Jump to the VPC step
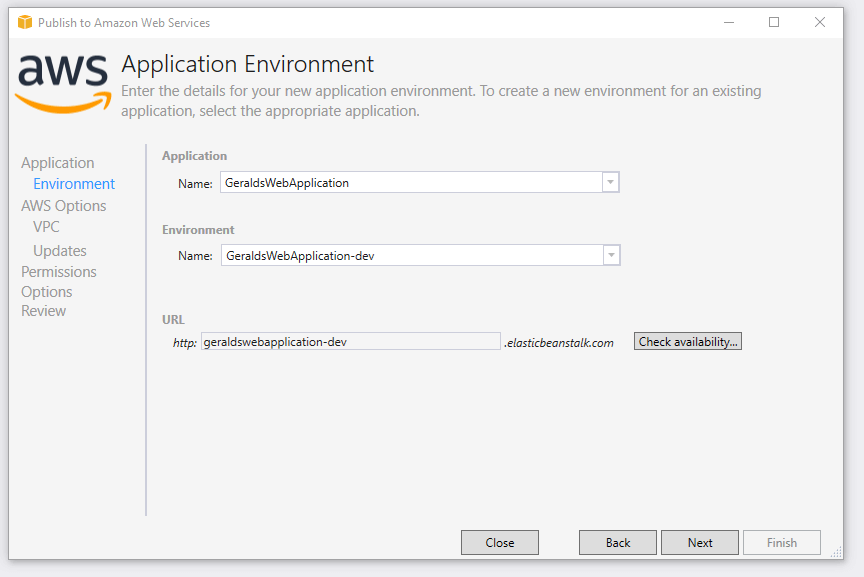 [46, 227]
